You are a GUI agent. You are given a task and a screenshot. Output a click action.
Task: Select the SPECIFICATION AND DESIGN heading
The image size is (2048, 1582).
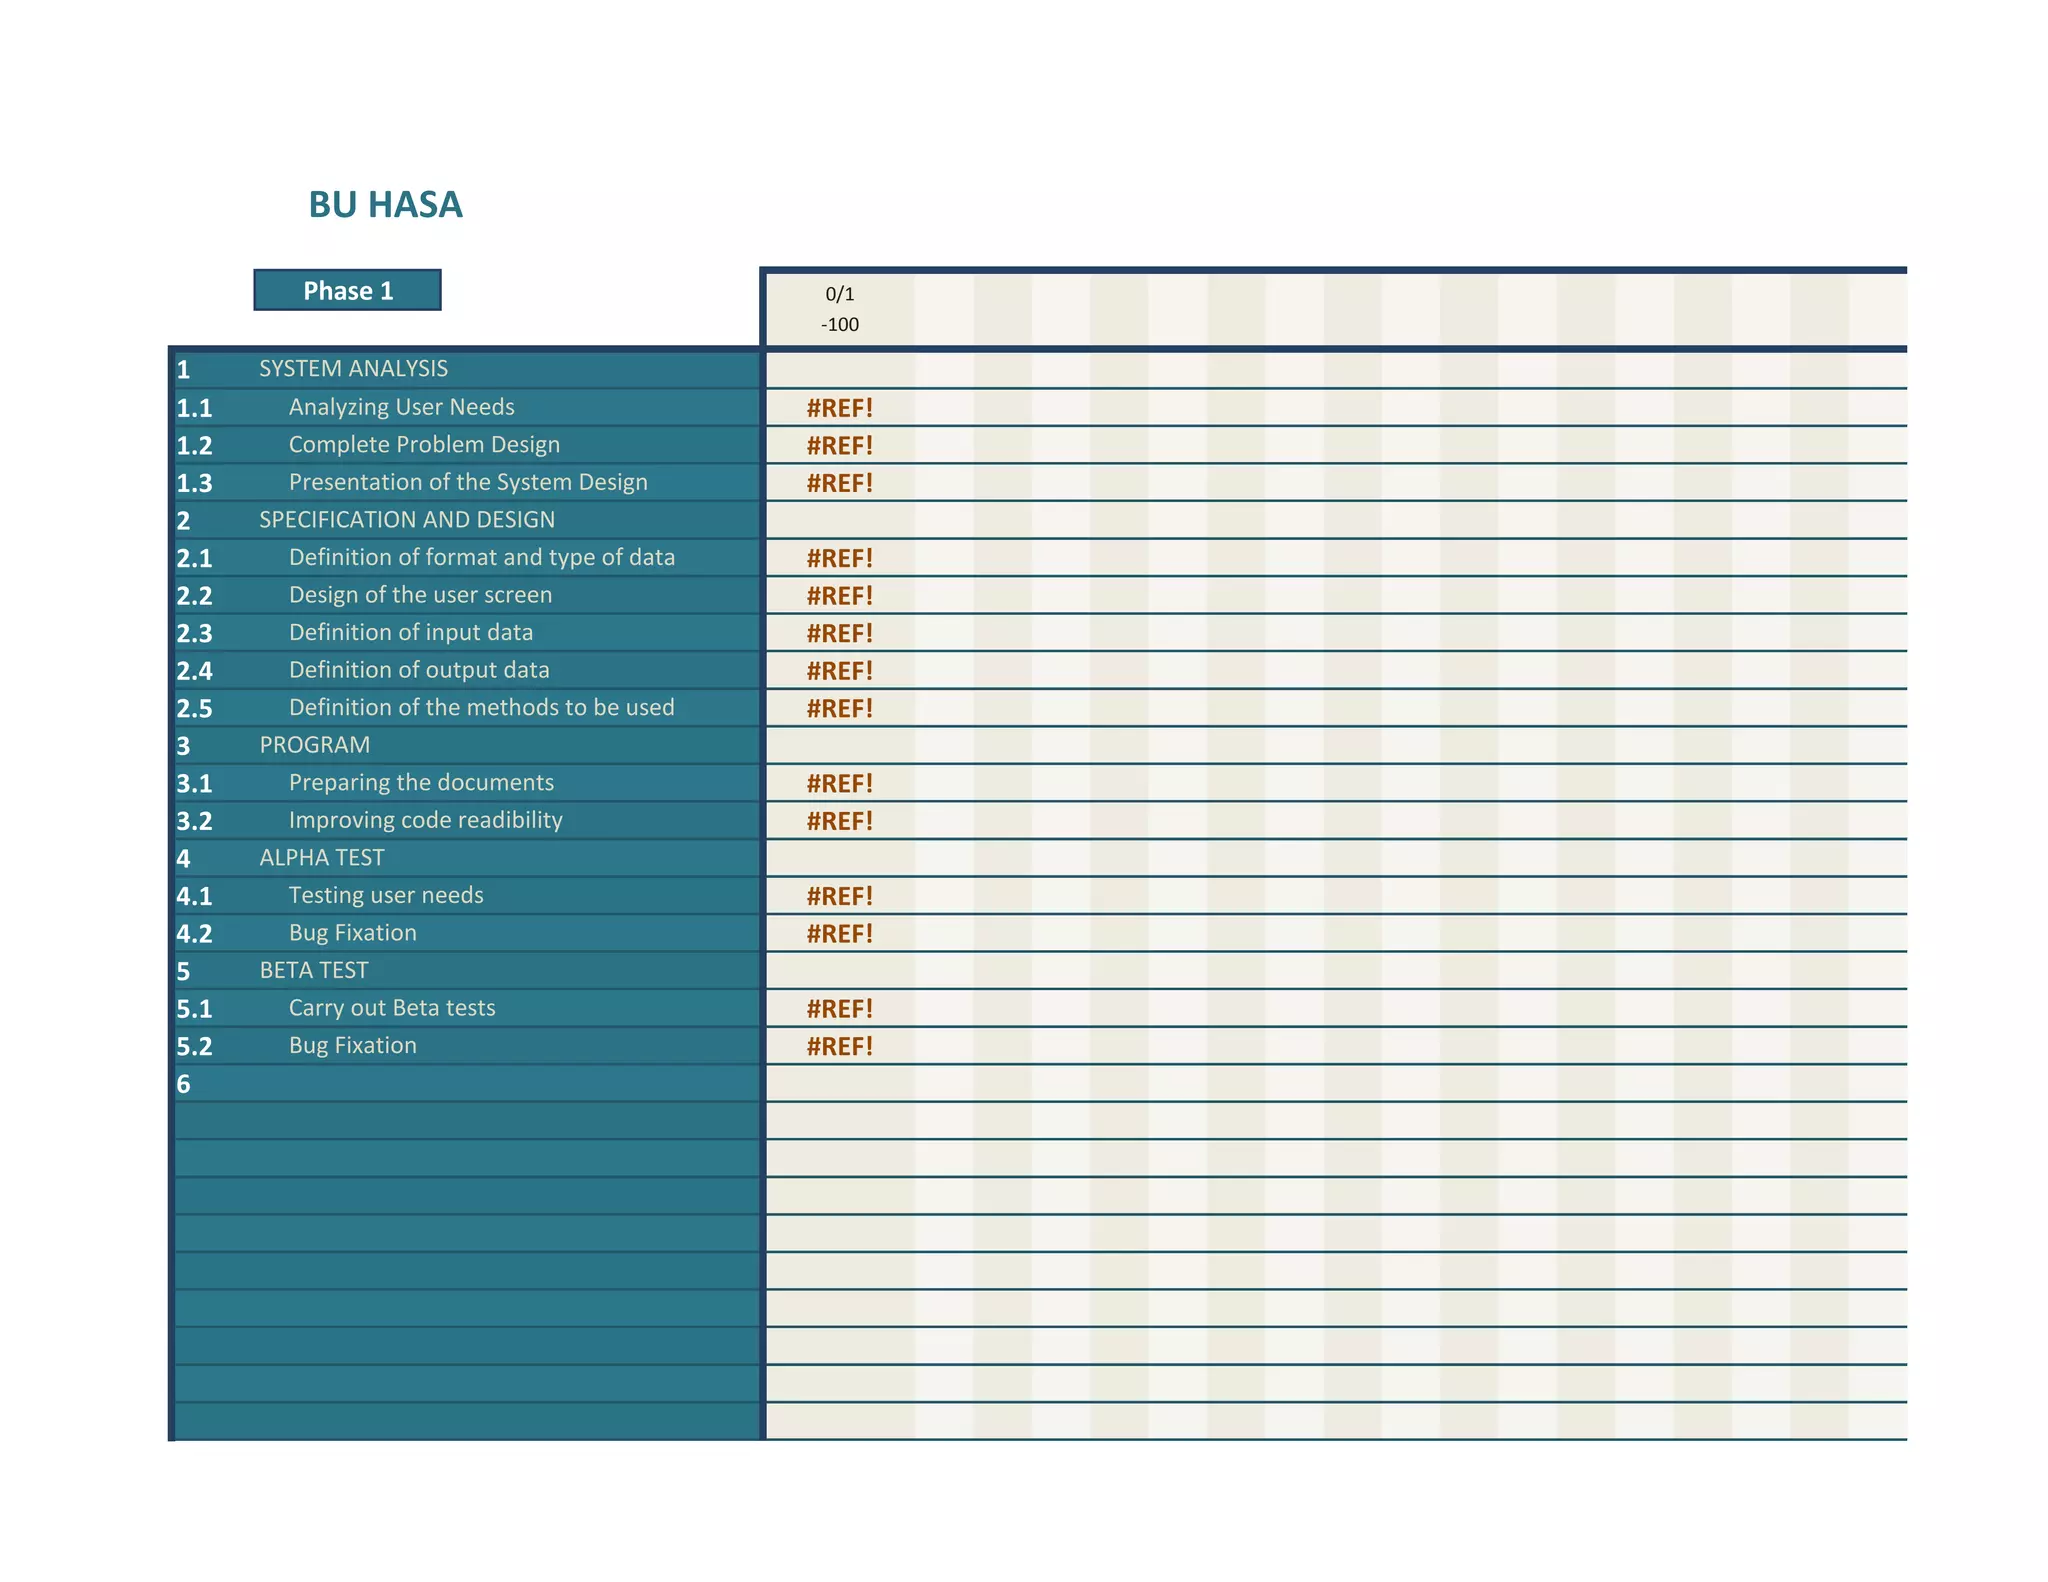[406, 519]
